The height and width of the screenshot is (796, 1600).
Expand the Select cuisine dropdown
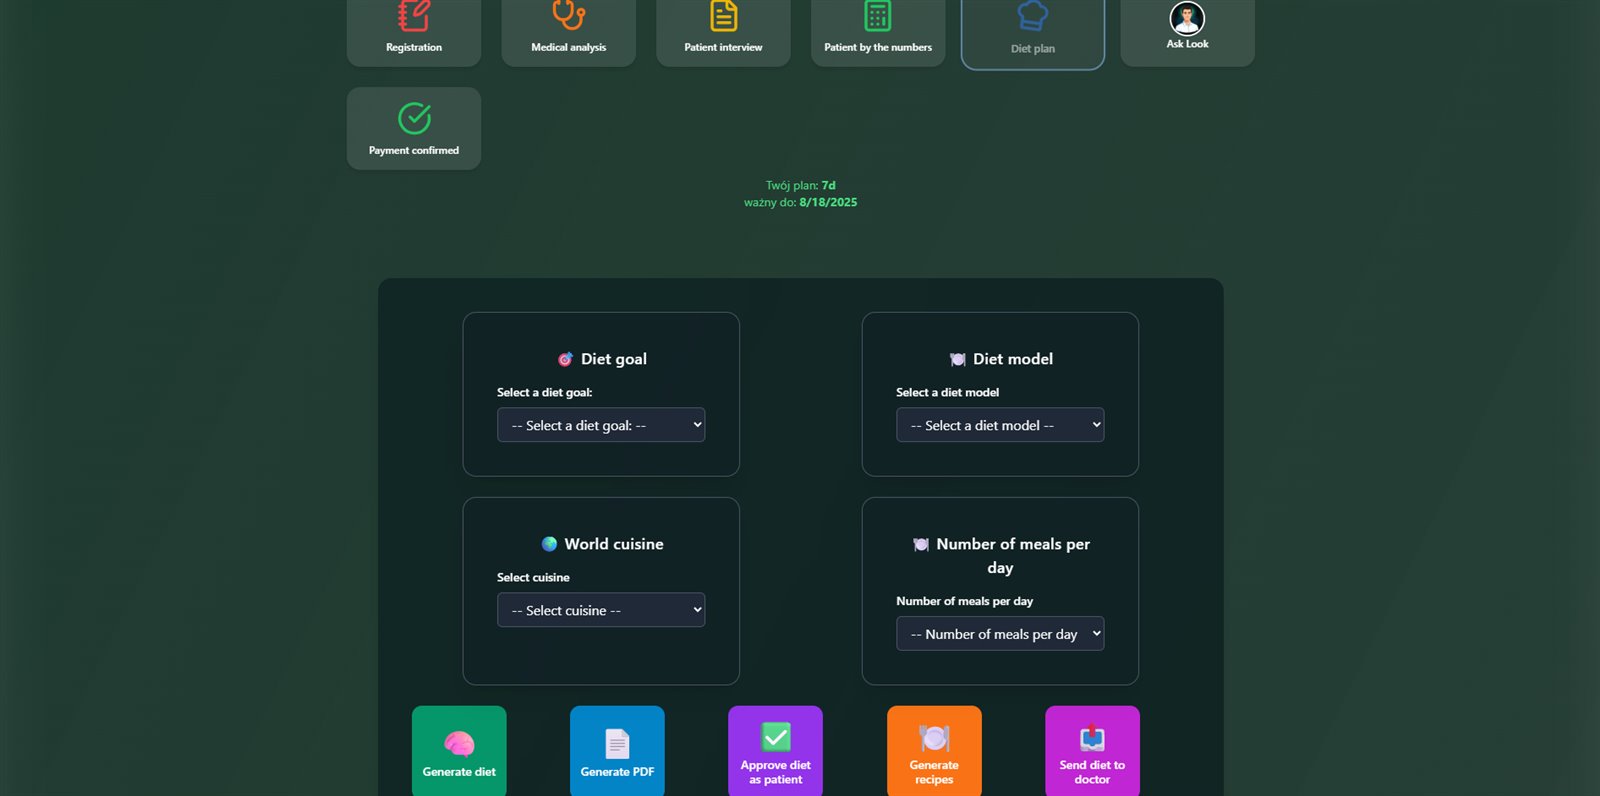point(600,610)
